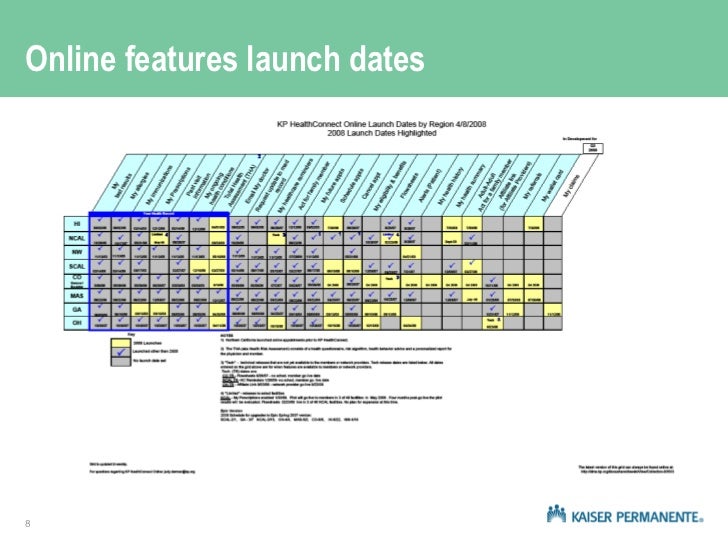Click the "My walker card" column header
Viewport: 728px width, 546px height.
click(552, 186)
